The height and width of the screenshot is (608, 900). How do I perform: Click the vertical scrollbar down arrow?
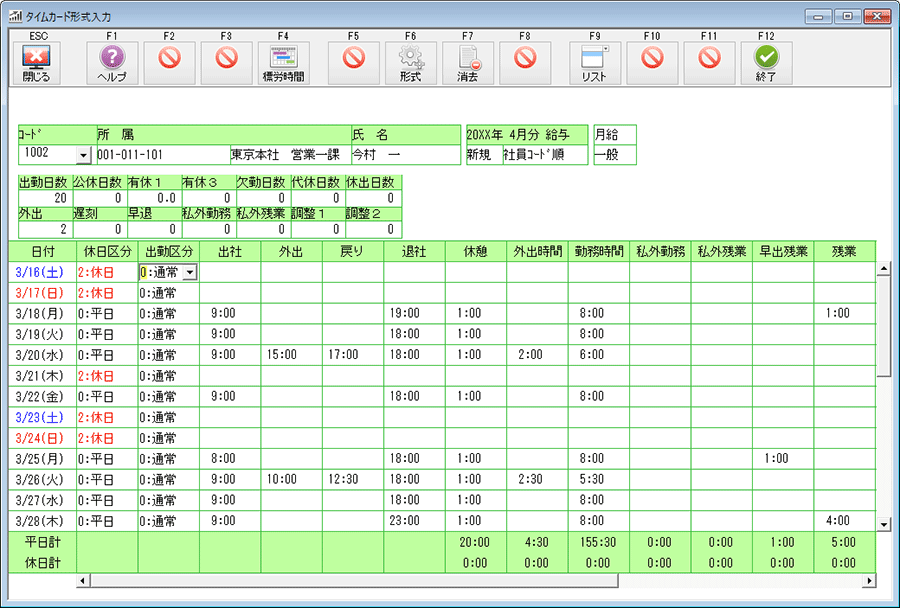coord(883,524)
